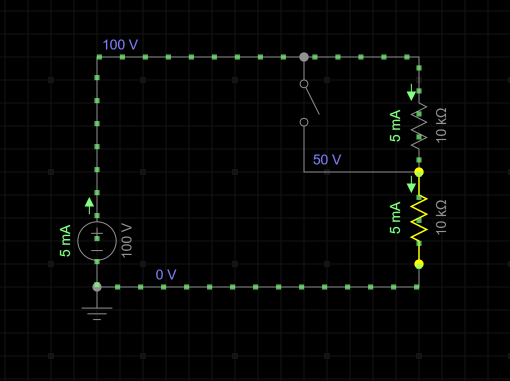Select the highlighted yellow lower 10 kΩ resistor
Screen dimensions: 510x381
click(x=419, y=218)
